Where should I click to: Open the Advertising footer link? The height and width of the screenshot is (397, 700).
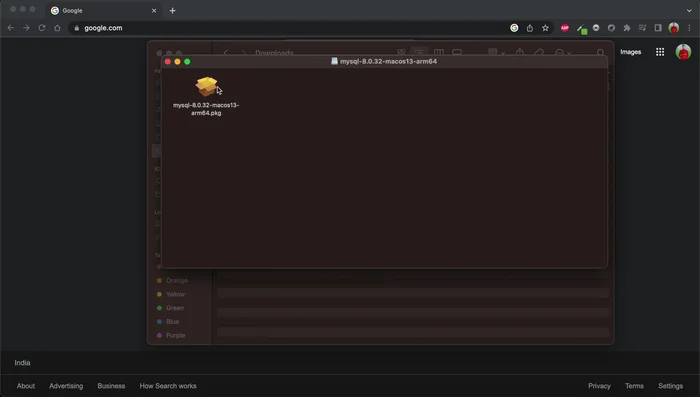[x=66, y=386]
